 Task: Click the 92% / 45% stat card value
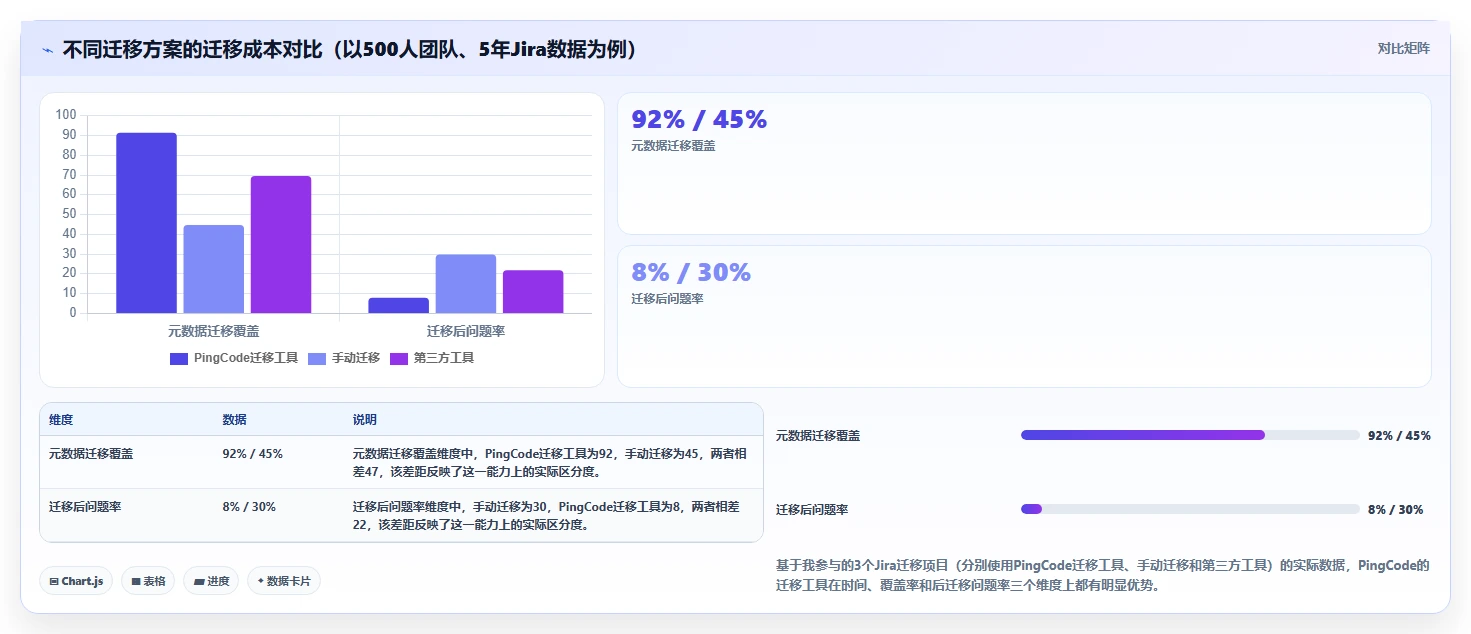pyautogui.click(x=699, y=119)
